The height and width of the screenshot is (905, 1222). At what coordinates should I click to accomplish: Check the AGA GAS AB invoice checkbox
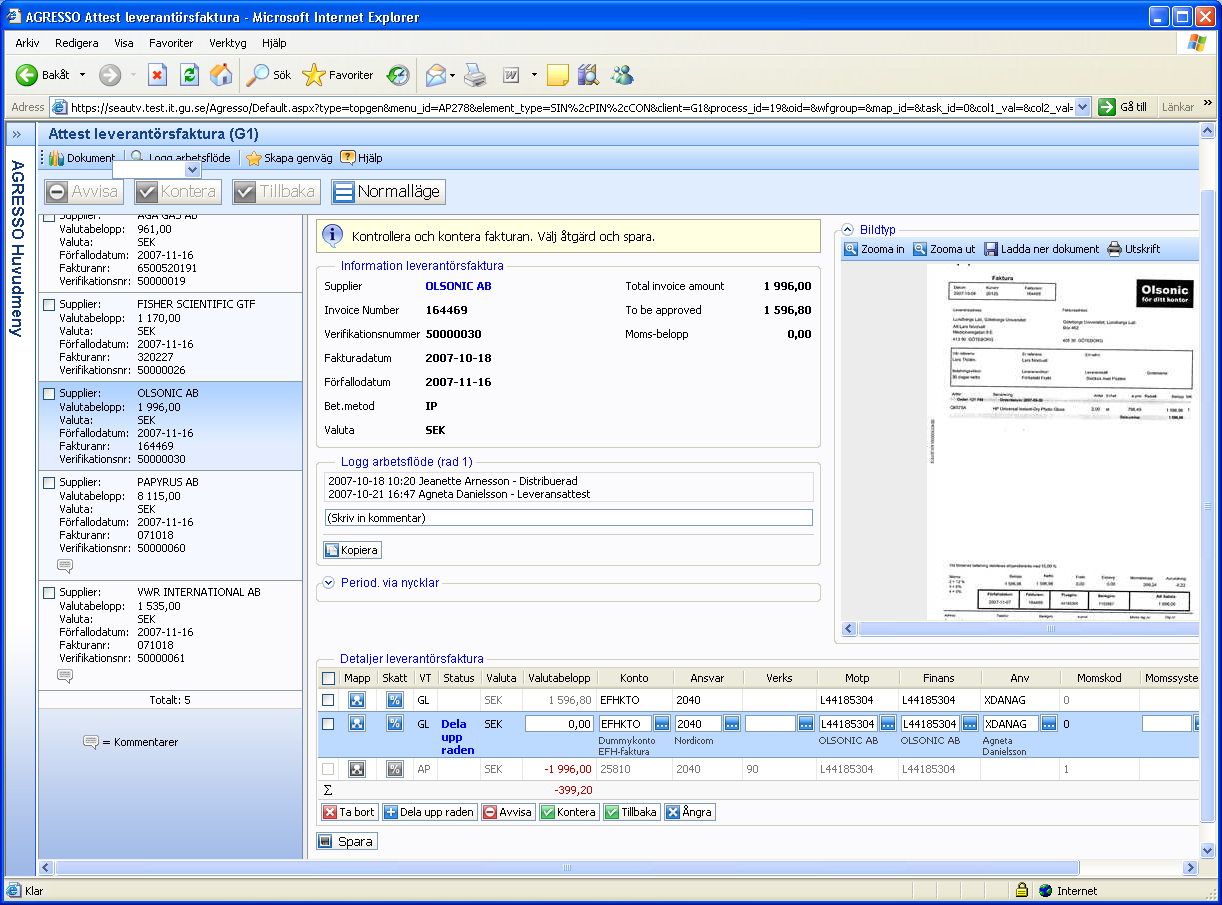[49, 217]
